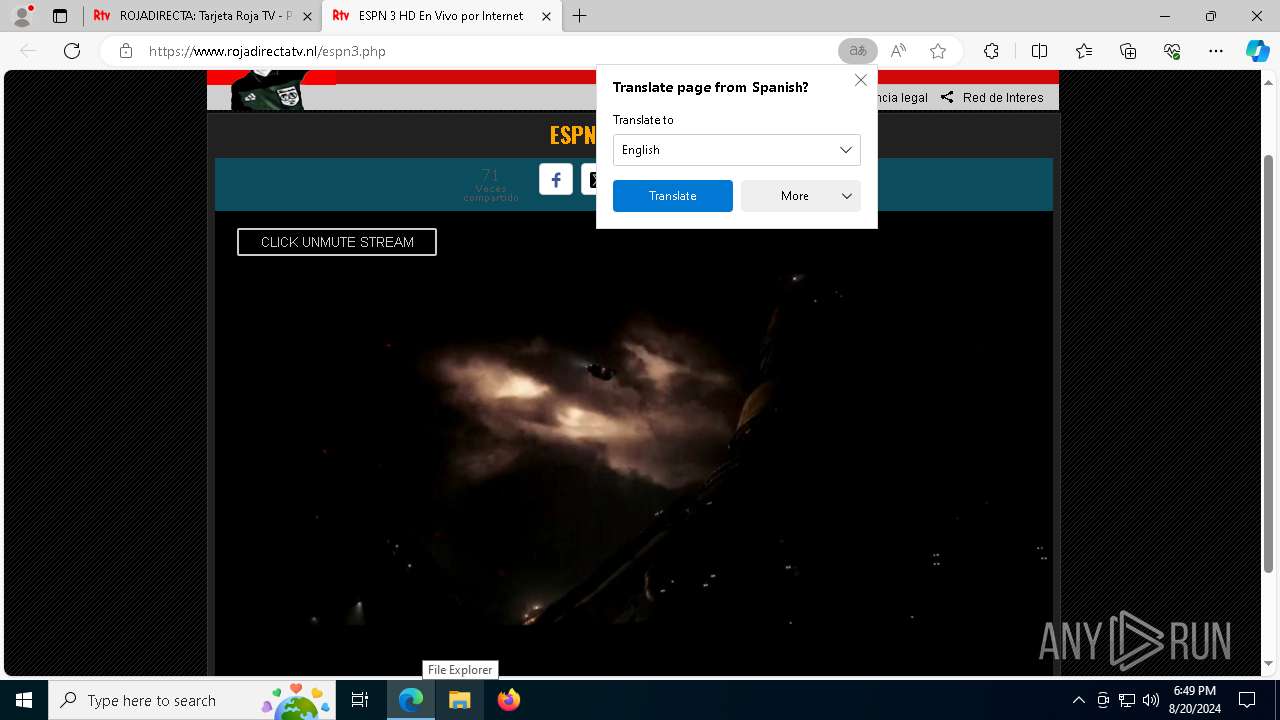Click the Rojadirecta site logo image
The height and width of the screenshot is (720, 1280).
(270, 90)
